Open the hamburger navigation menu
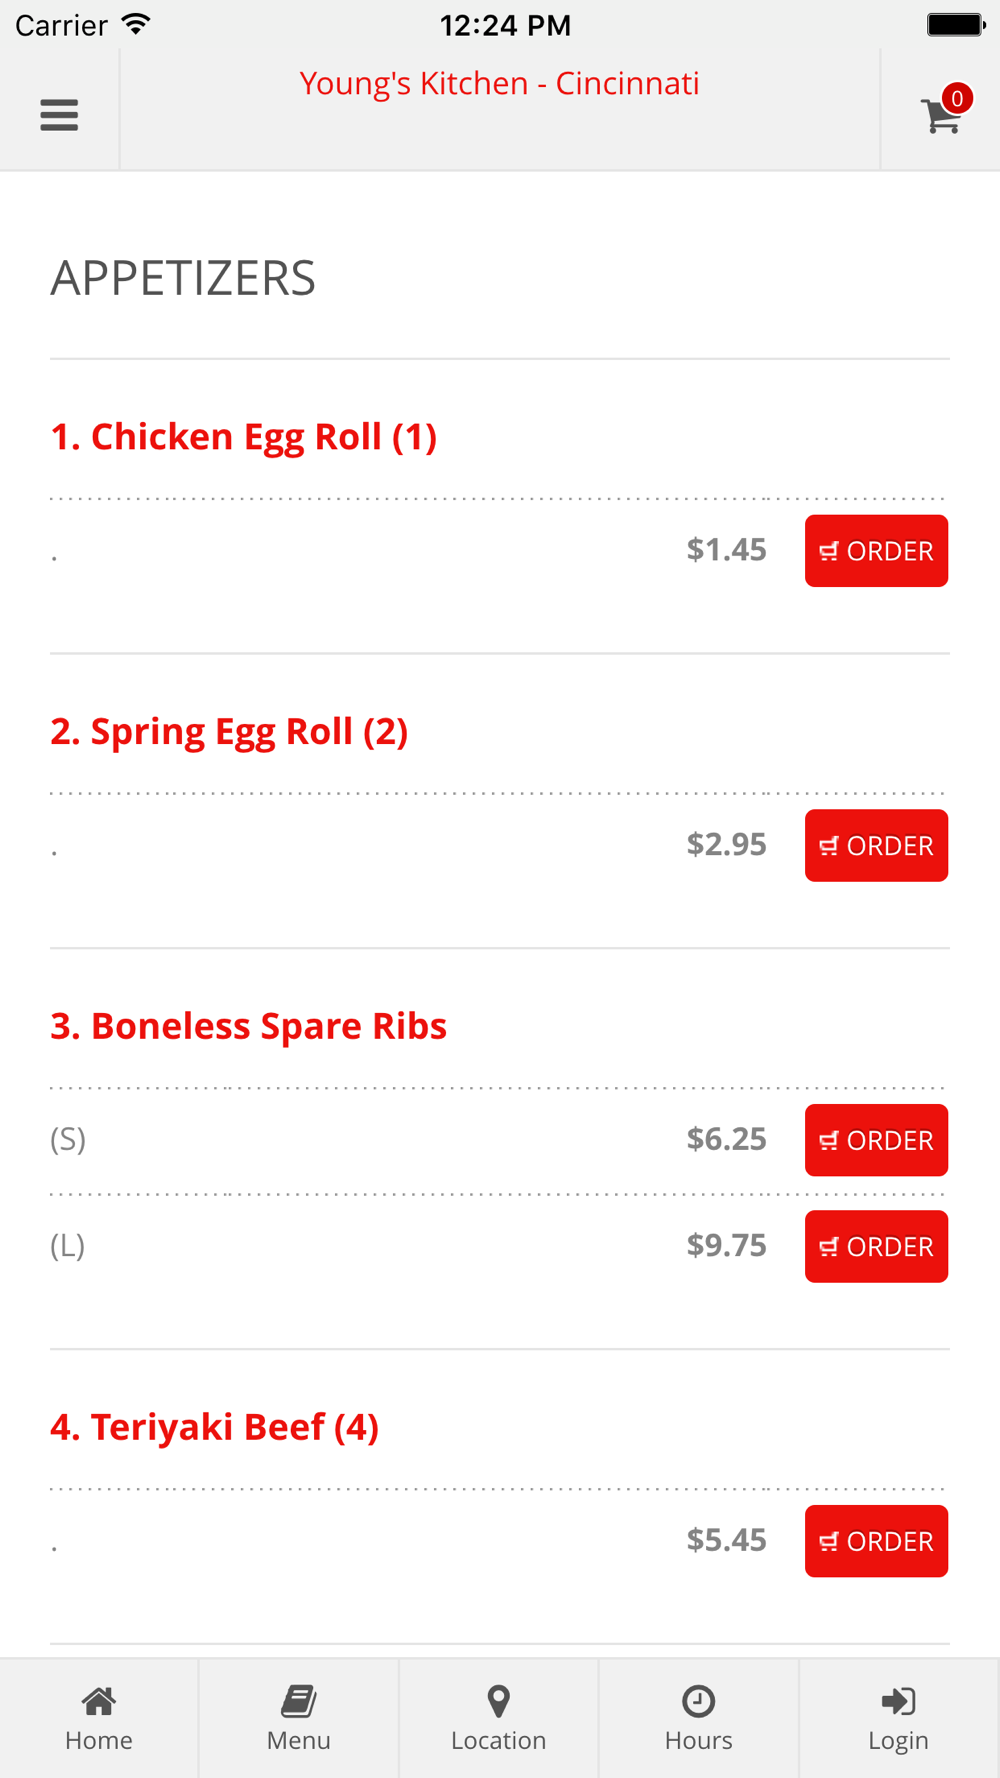 (59, 115)
